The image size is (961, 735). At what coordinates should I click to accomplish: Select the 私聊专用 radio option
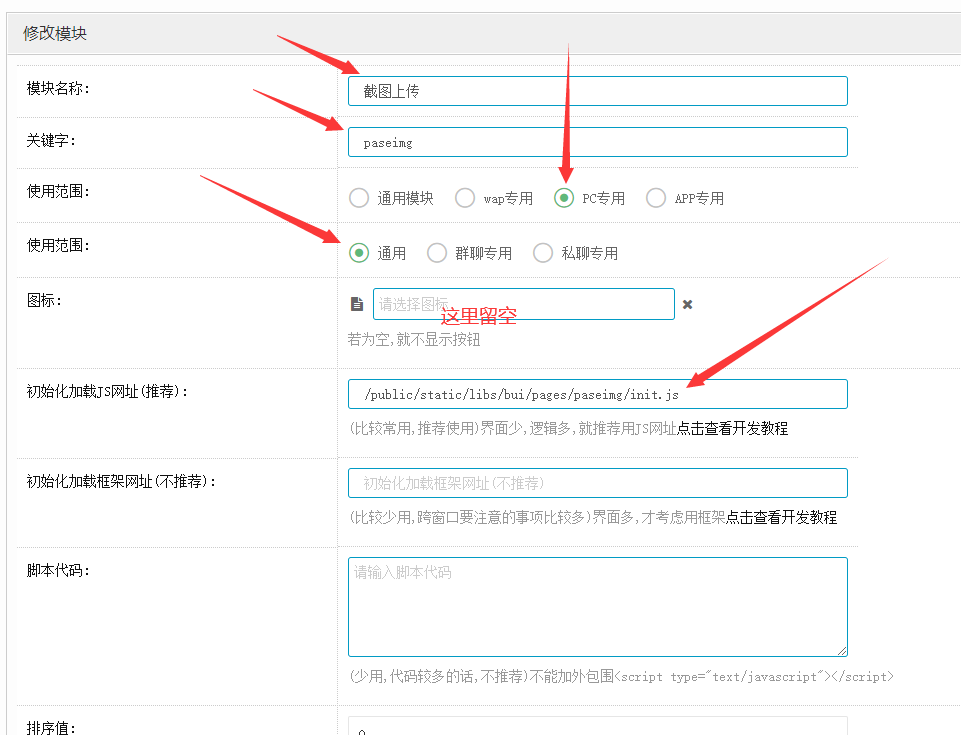tap(543, 253)
